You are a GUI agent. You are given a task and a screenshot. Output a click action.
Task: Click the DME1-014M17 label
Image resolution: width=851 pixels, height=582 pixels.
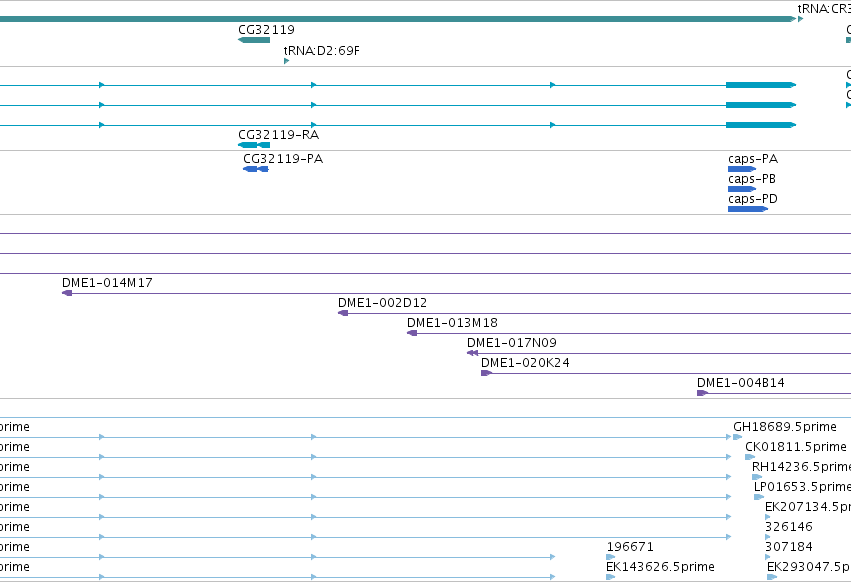(107, 282)
